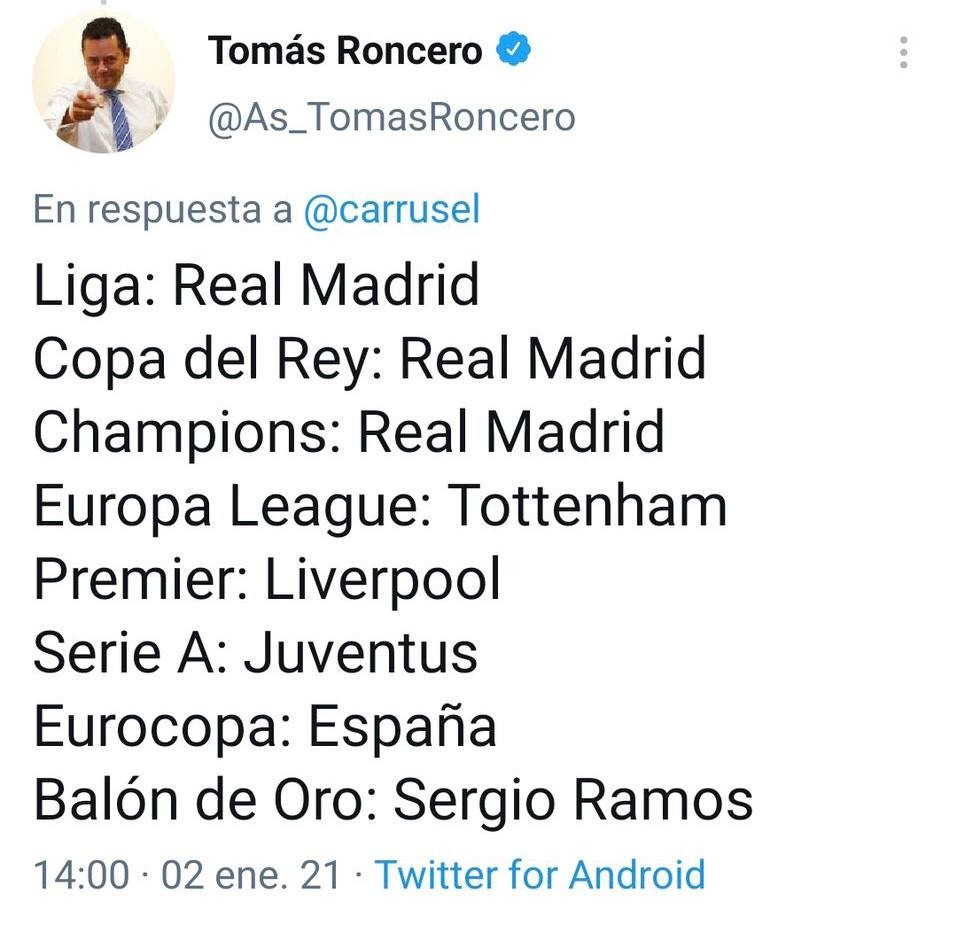Open Tomás Roncero's profile picture
Screen dimensions: 957x931
103,83
